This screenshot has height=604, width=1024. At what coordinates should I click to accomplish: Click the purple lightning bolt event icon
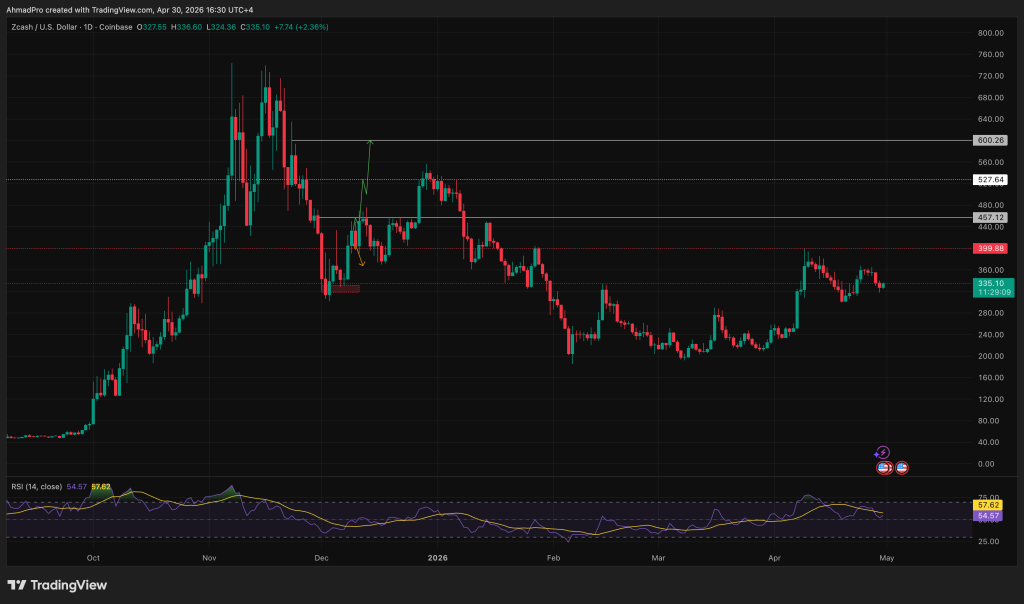pyautogui.click(x=882, y=453)
